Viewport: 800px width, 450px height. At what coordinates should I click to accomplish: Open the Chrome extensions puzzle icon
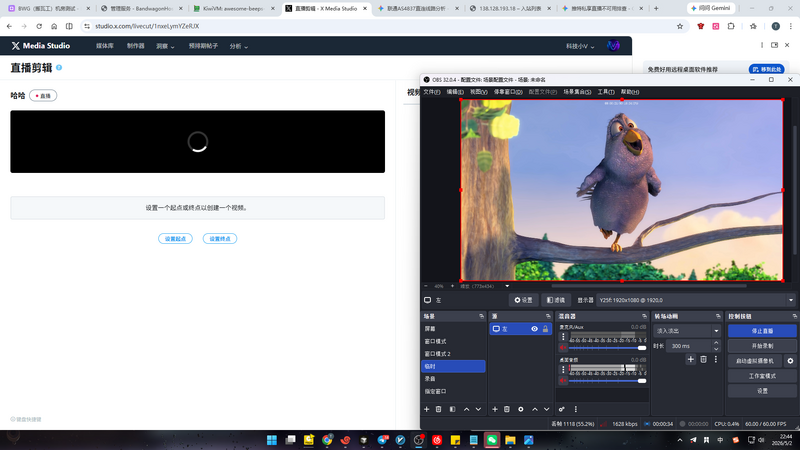[x=731, y=26]
